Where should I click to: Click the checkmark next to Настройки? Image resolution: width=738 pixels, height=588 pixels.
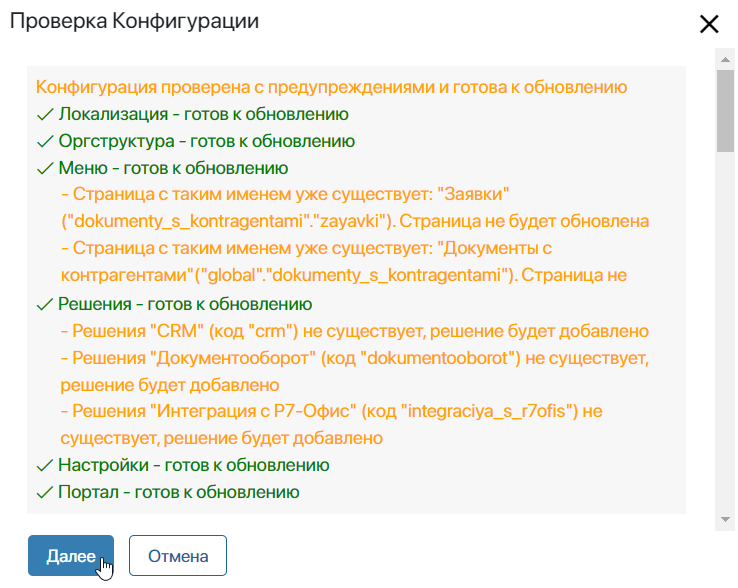(x=45, y=466)
